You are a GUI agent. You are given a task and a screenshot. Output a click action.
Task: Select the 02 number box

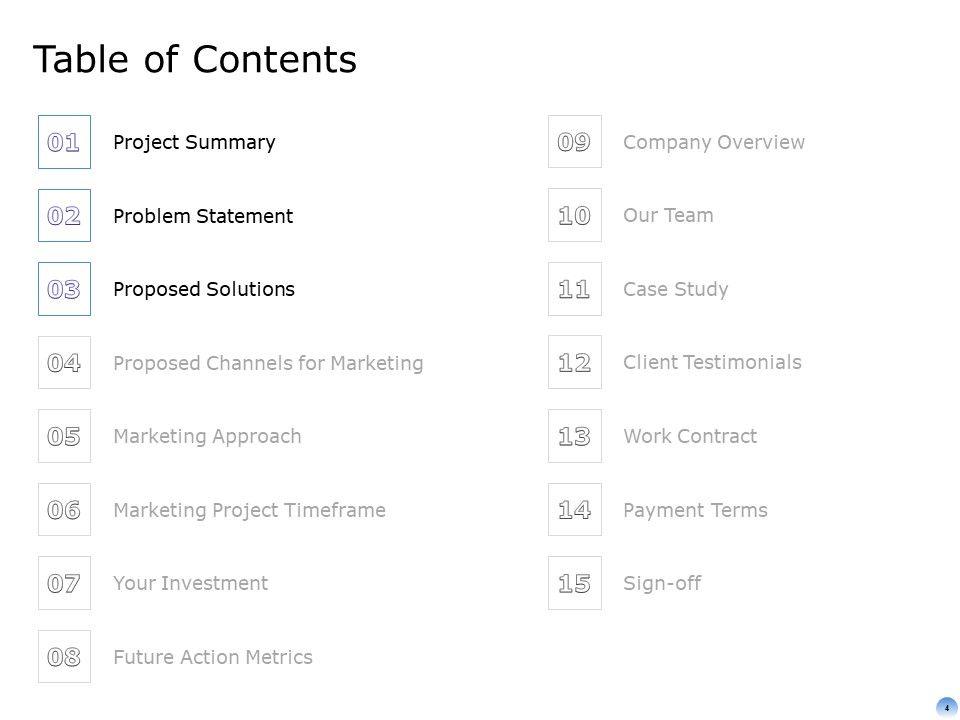click(x=64, y=215)
